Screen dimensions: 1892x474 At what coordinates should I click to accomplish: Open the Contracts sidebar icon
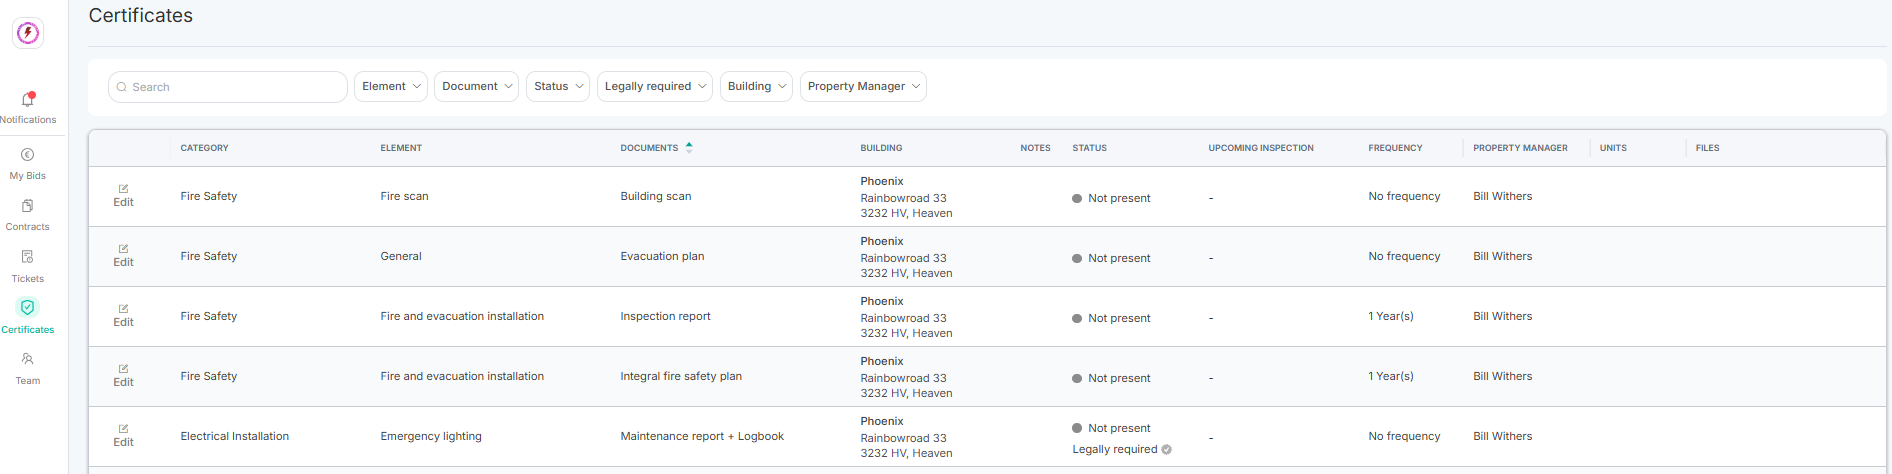(x=28, y=206)
